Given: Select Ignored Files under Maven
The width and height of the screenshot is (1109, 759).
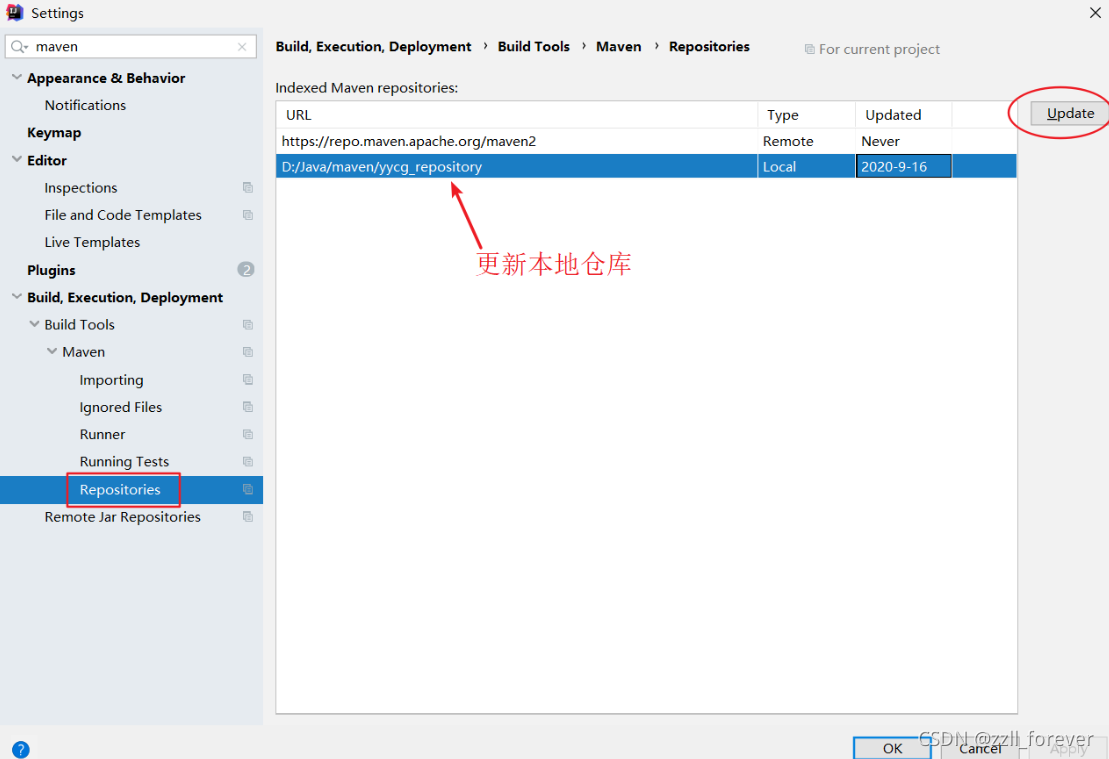Looking at the screenshot, I should [120, 407].
